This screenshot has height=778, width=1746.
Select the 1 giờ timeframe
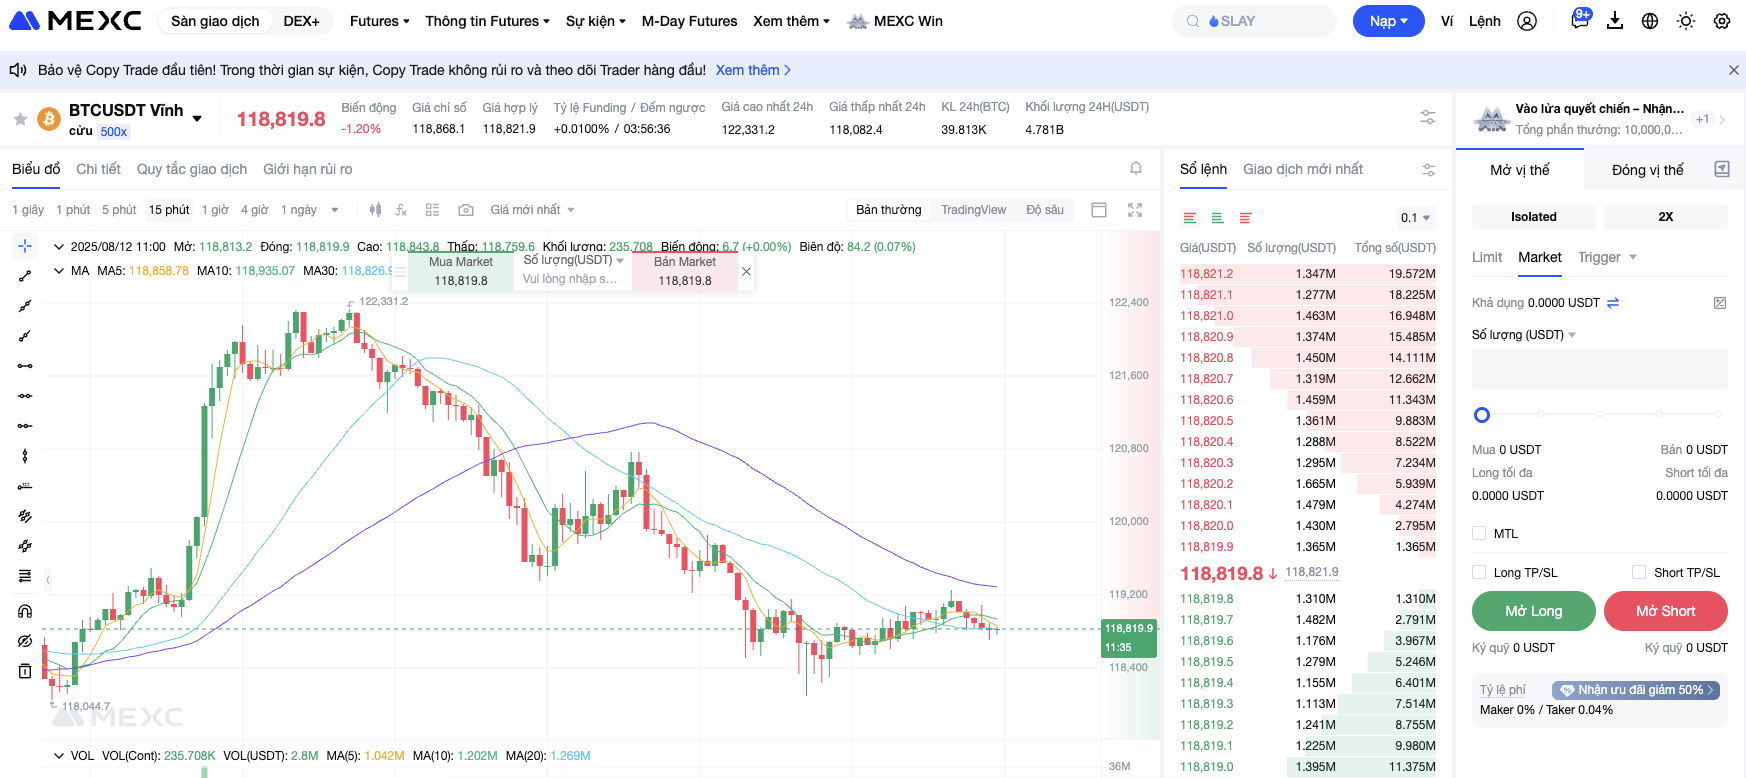point(215,210)
